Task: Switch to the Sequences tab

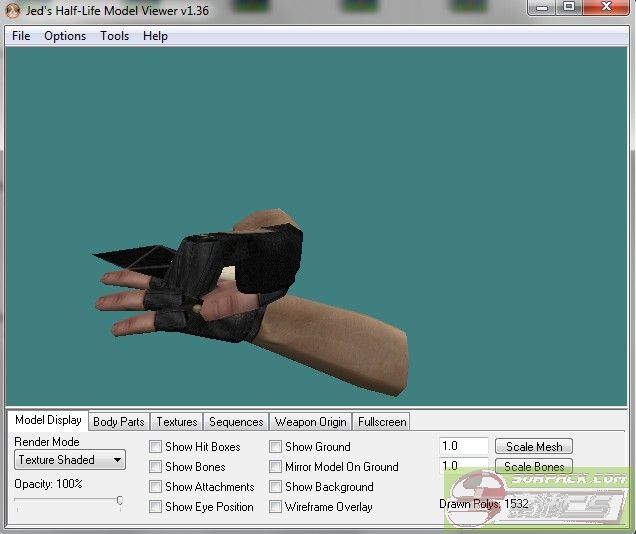Action: coord(236,422)
